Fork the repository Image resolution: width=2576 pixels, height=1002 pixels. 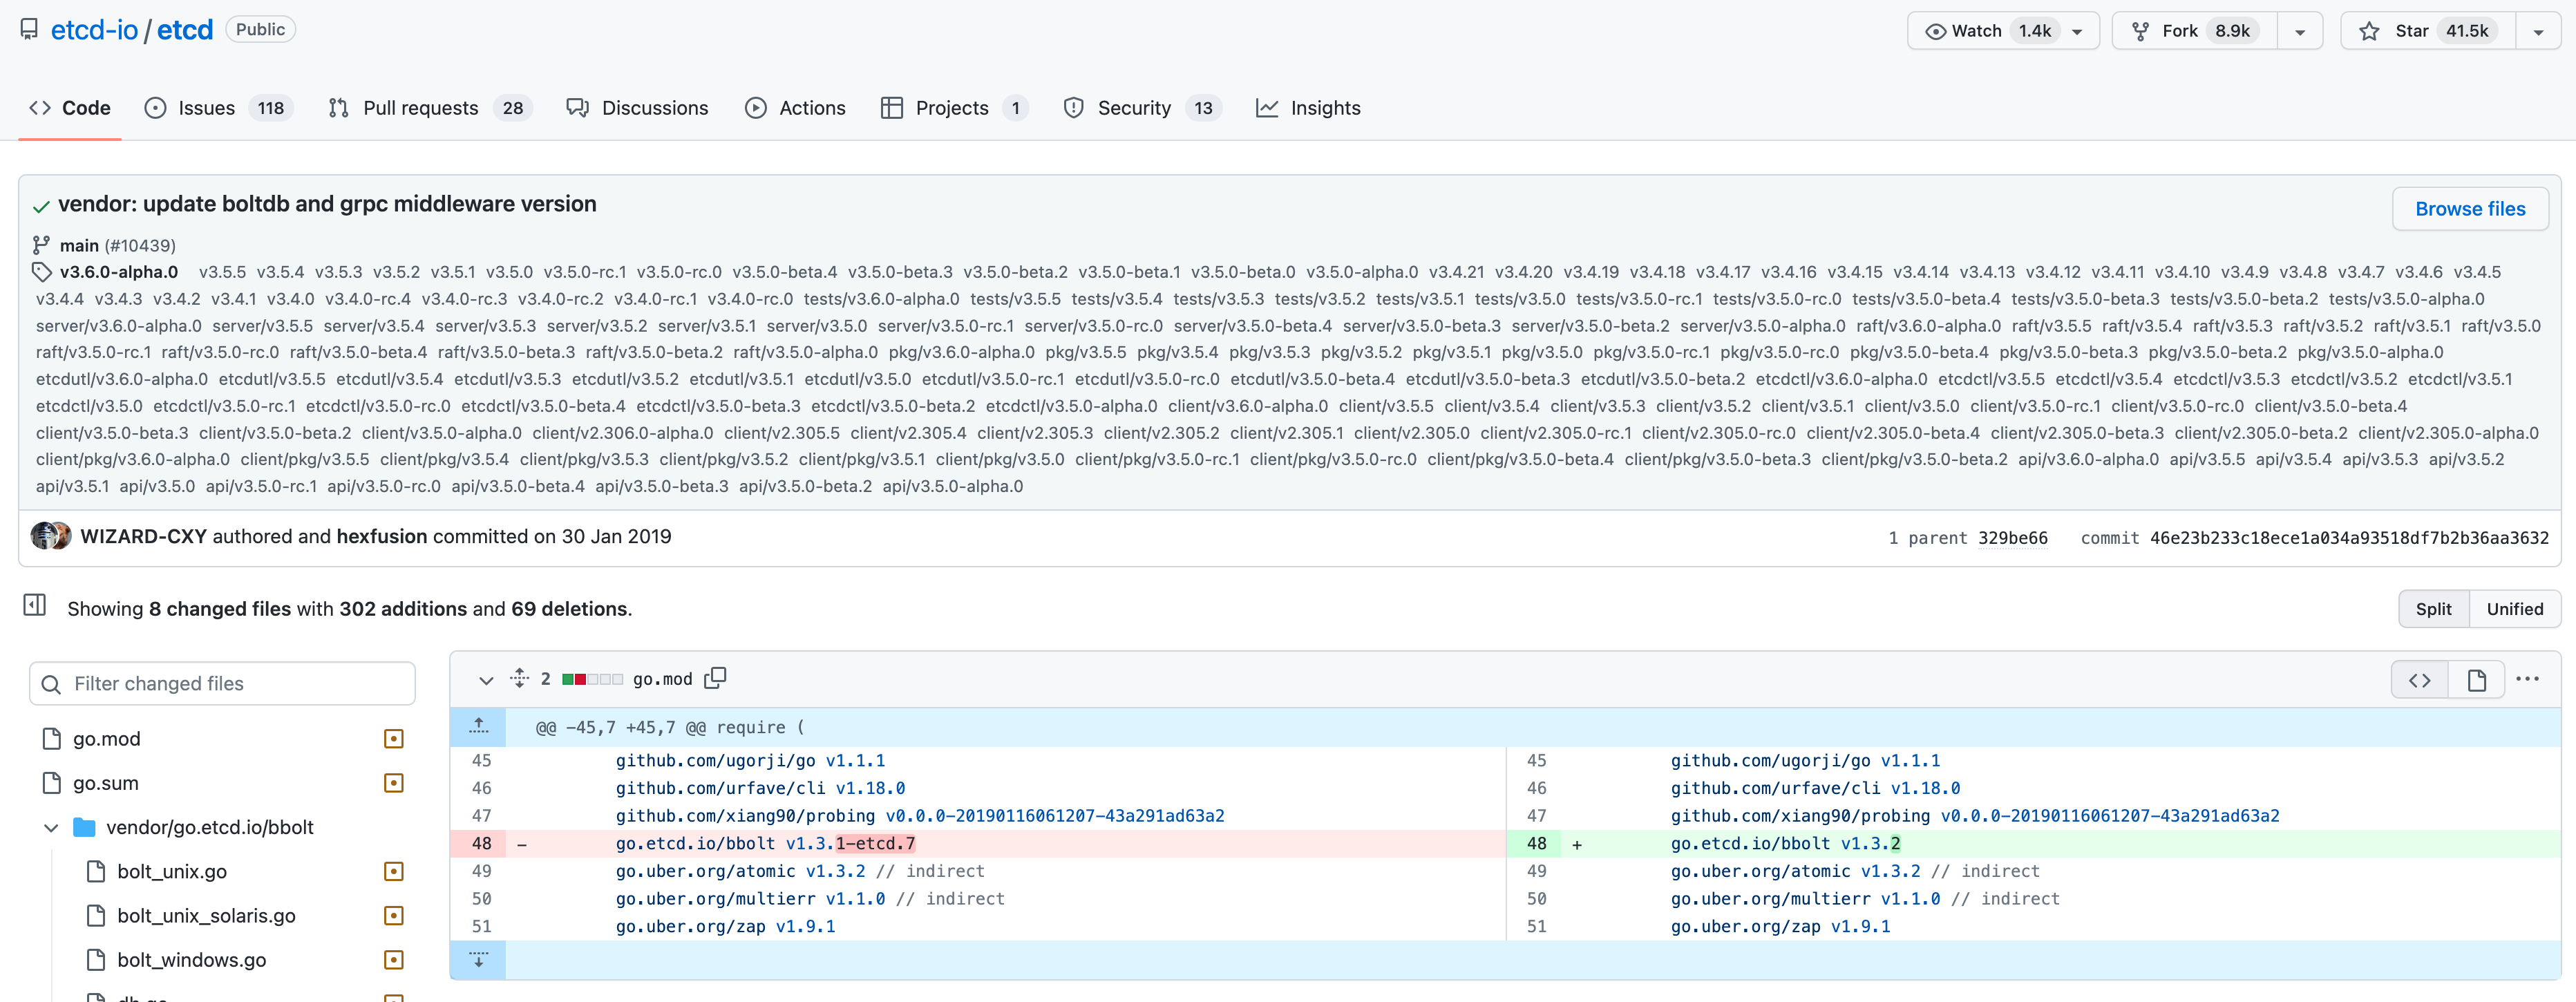2195,31
